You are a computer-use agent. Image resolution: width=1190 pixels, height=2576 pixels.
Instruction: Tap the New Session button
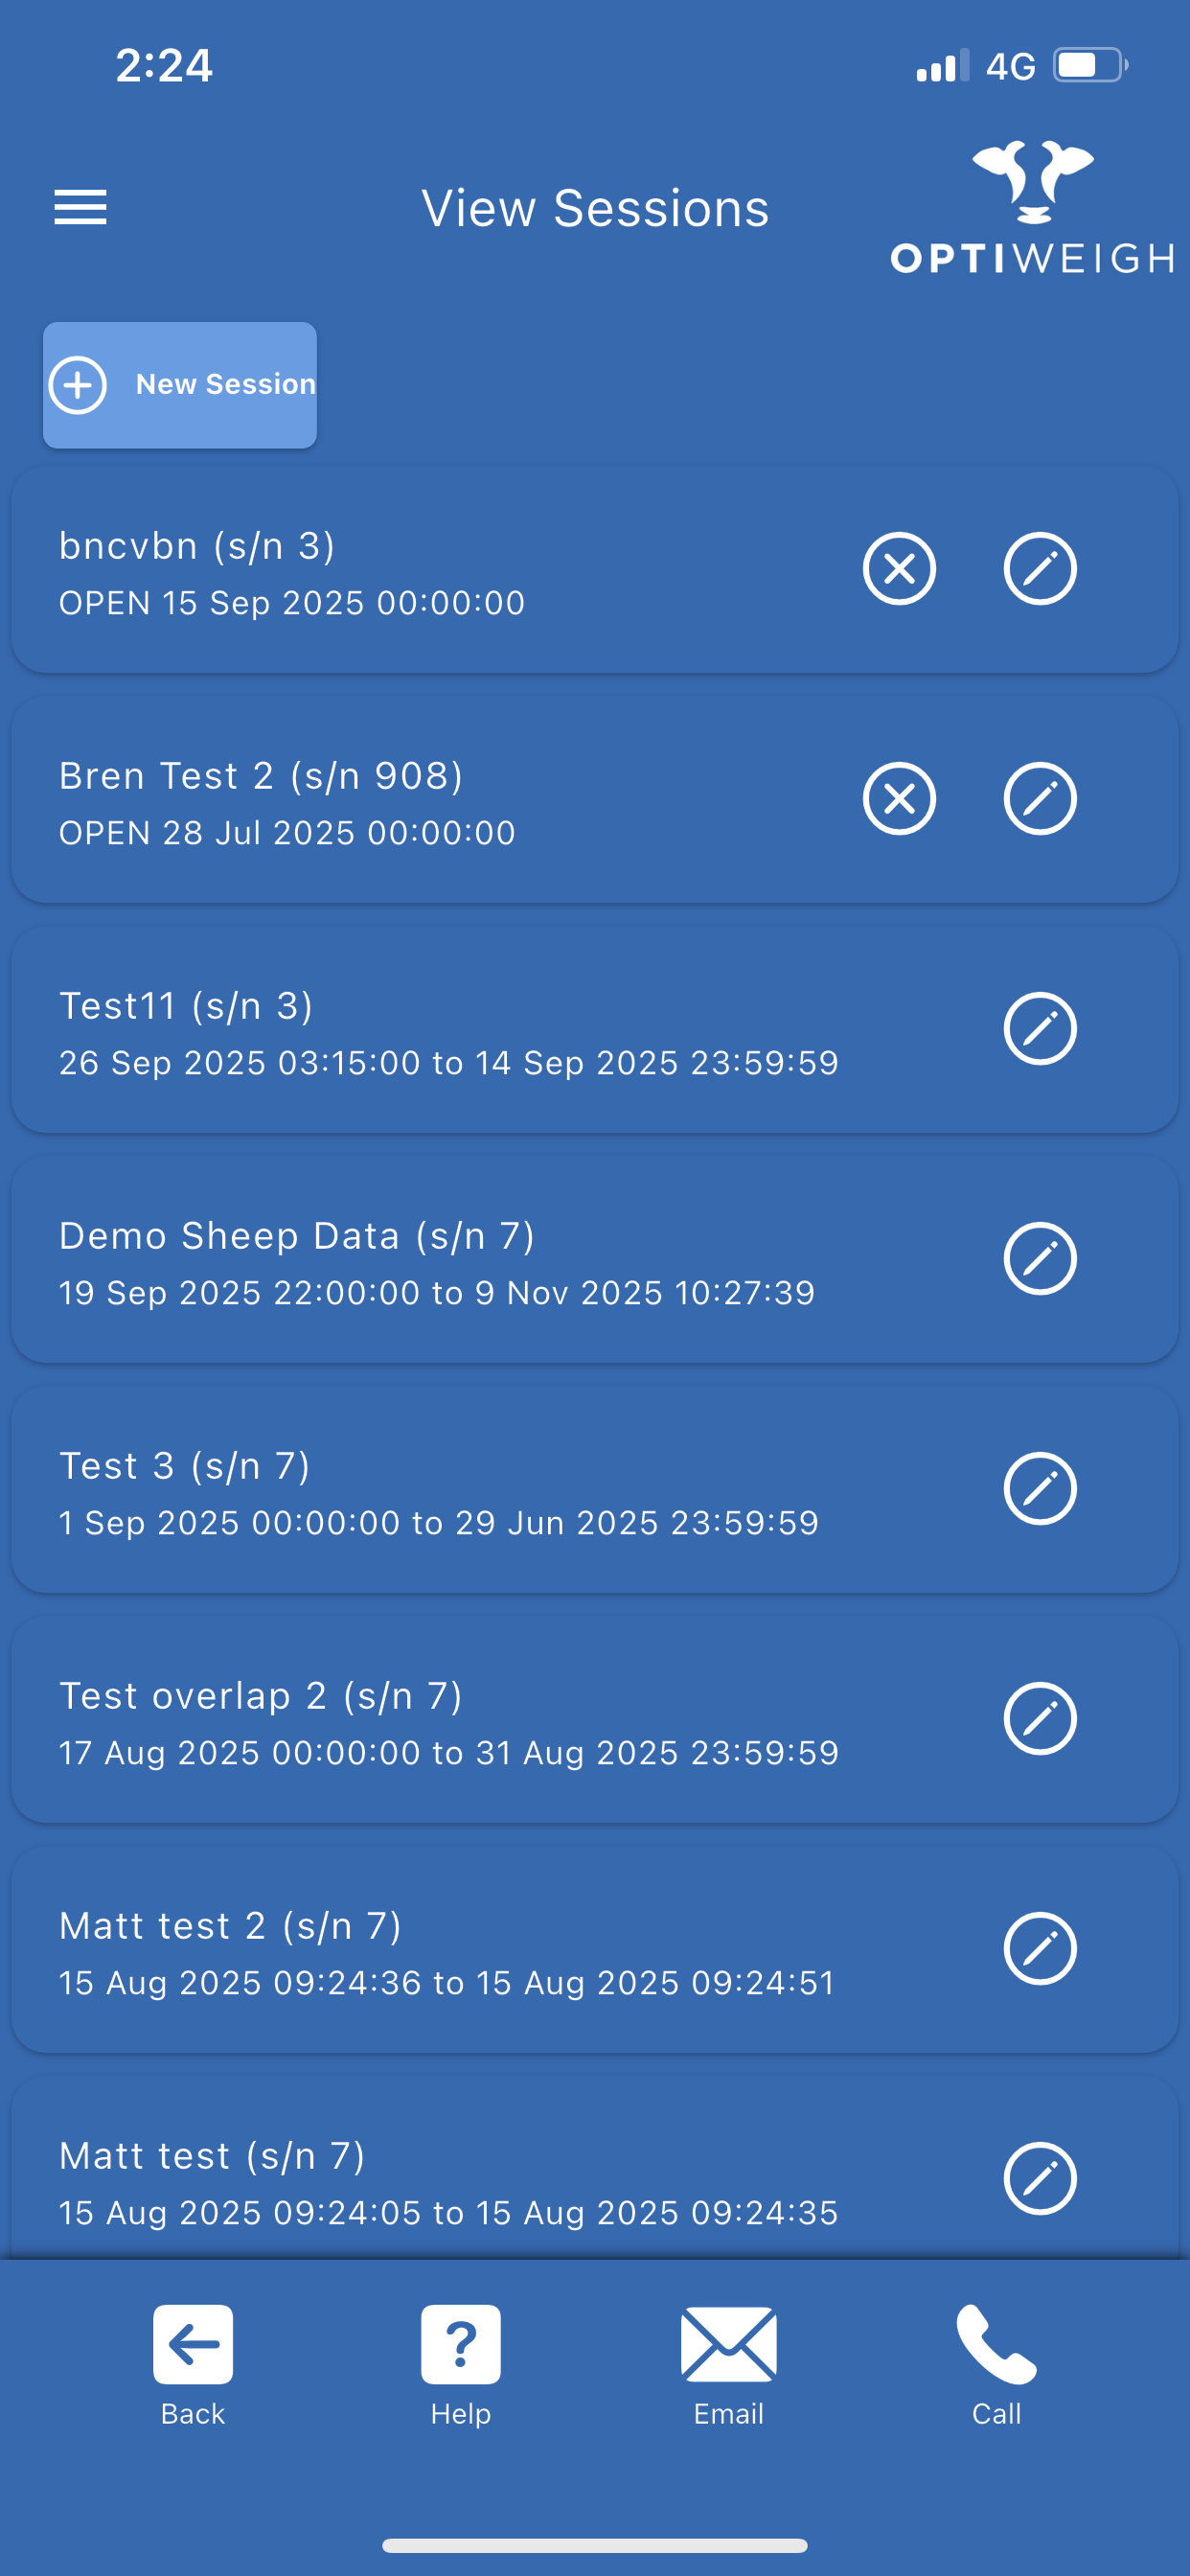[180, 385]
